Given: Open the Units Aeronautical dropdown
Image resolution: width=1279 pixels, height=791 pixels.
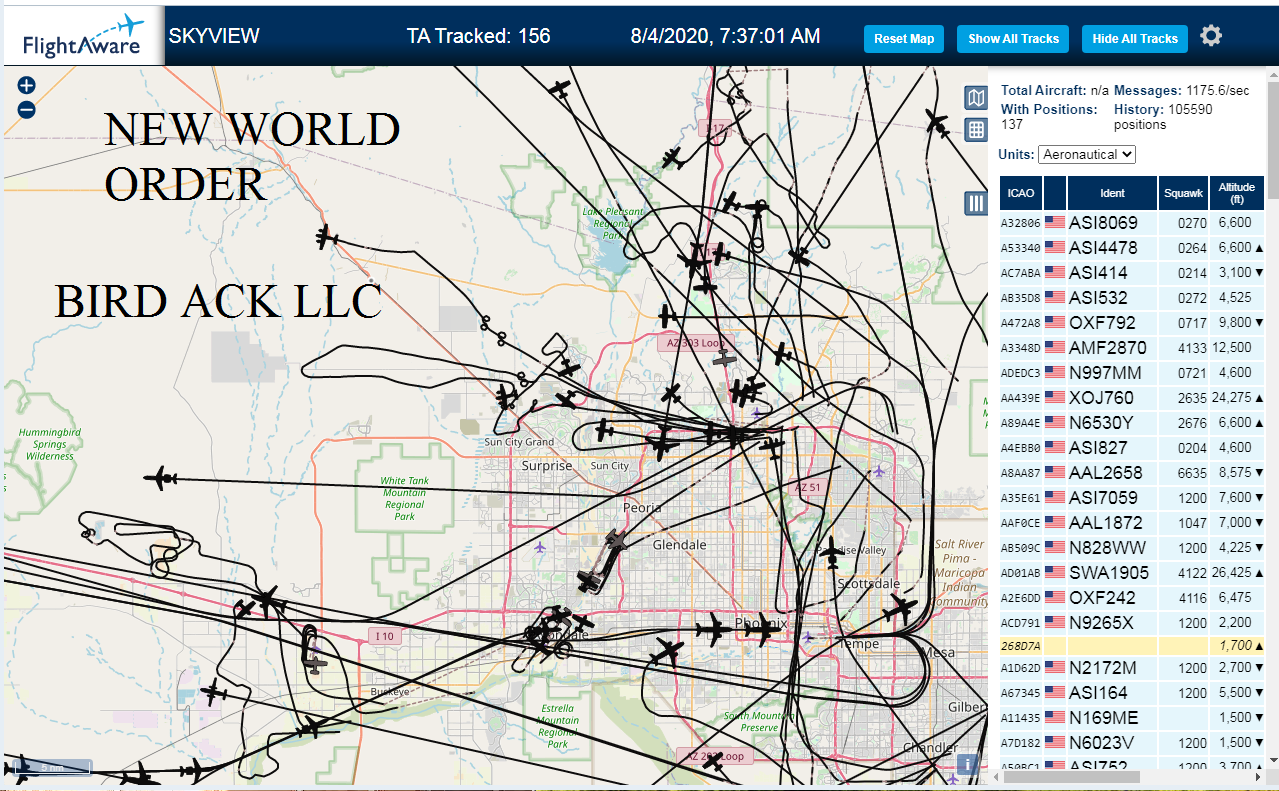Looking at the screenshot, I should 1087,155.
